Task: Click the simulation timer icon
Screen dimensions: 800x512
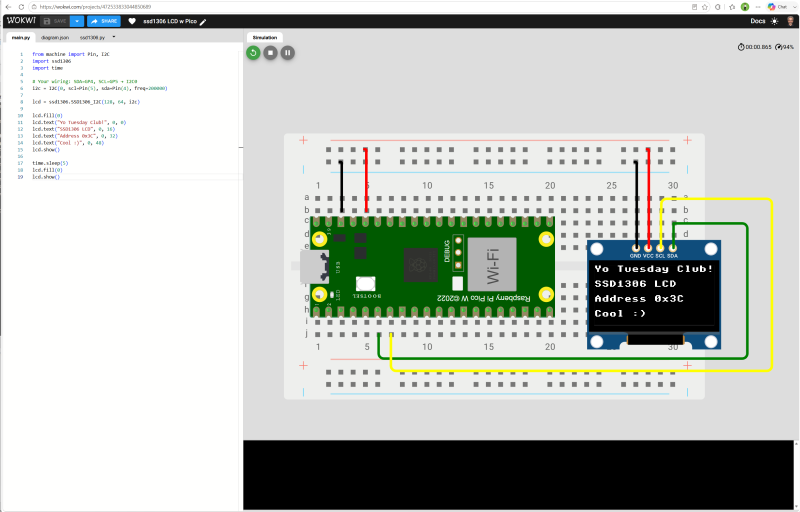Action: click(x=741, y=47)
